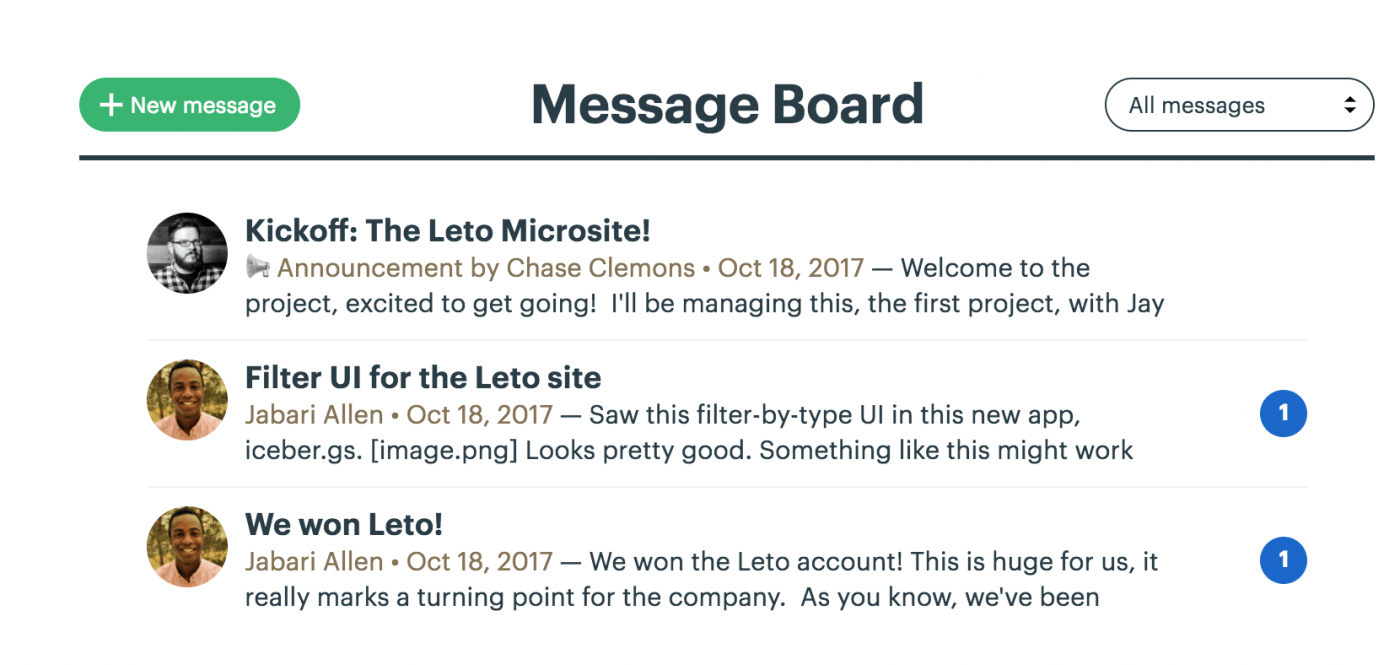
Task: Open comment count badge for Filter UI post
Action: pyautogui.click(x=1283, y=414)
